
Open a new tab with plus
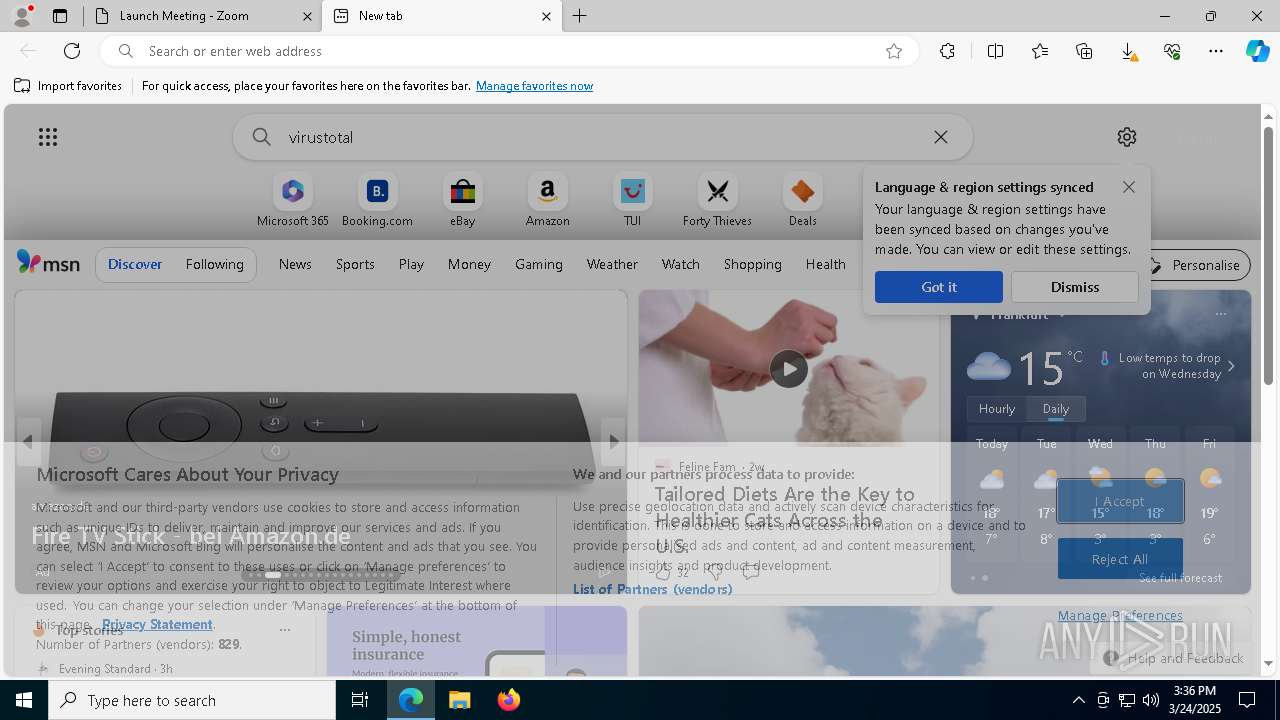[580, 16]
